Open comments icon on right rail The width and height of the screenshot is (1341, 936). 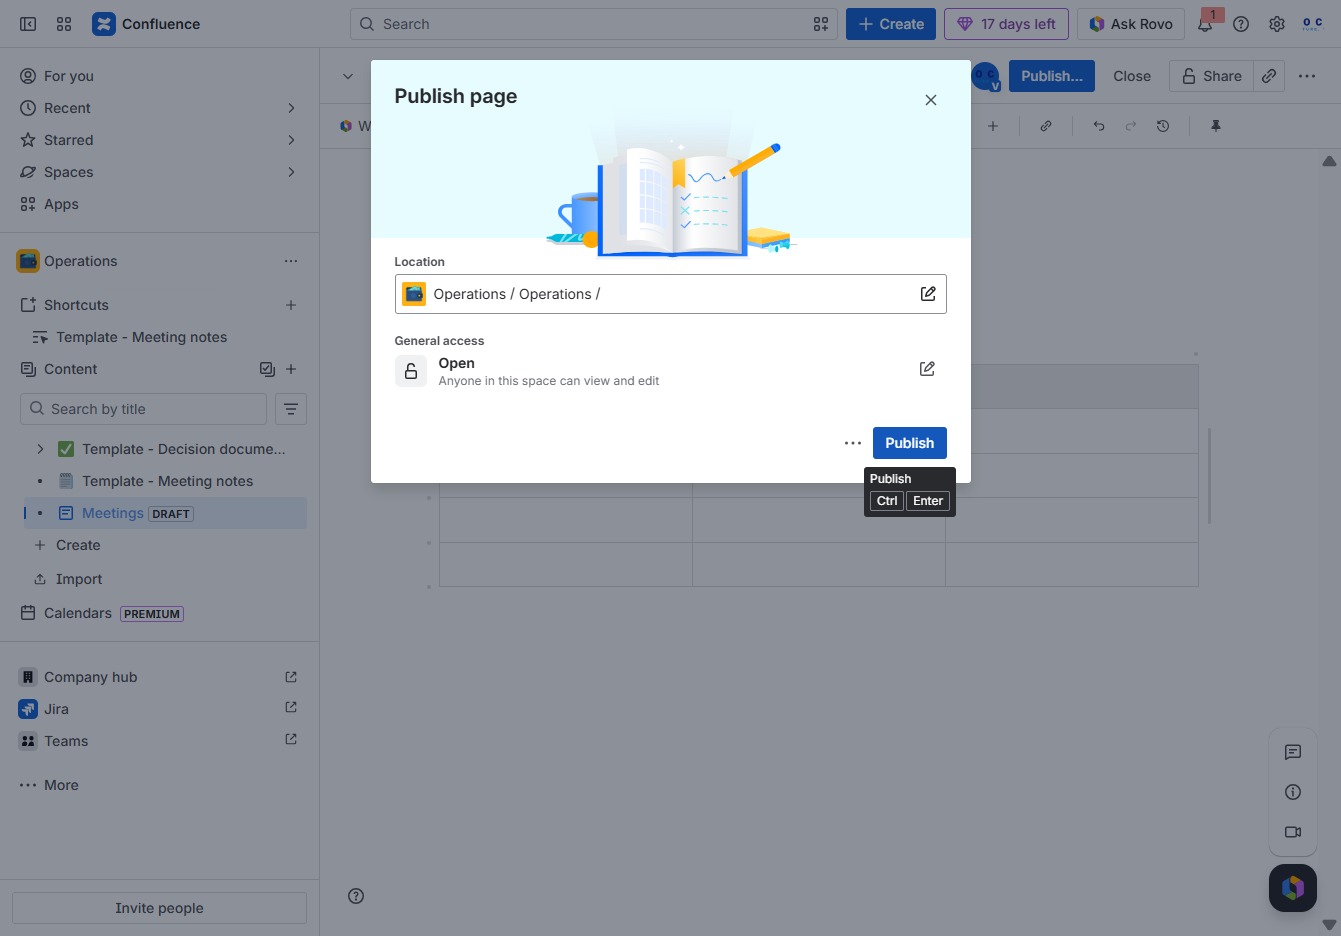(1293, 752)
